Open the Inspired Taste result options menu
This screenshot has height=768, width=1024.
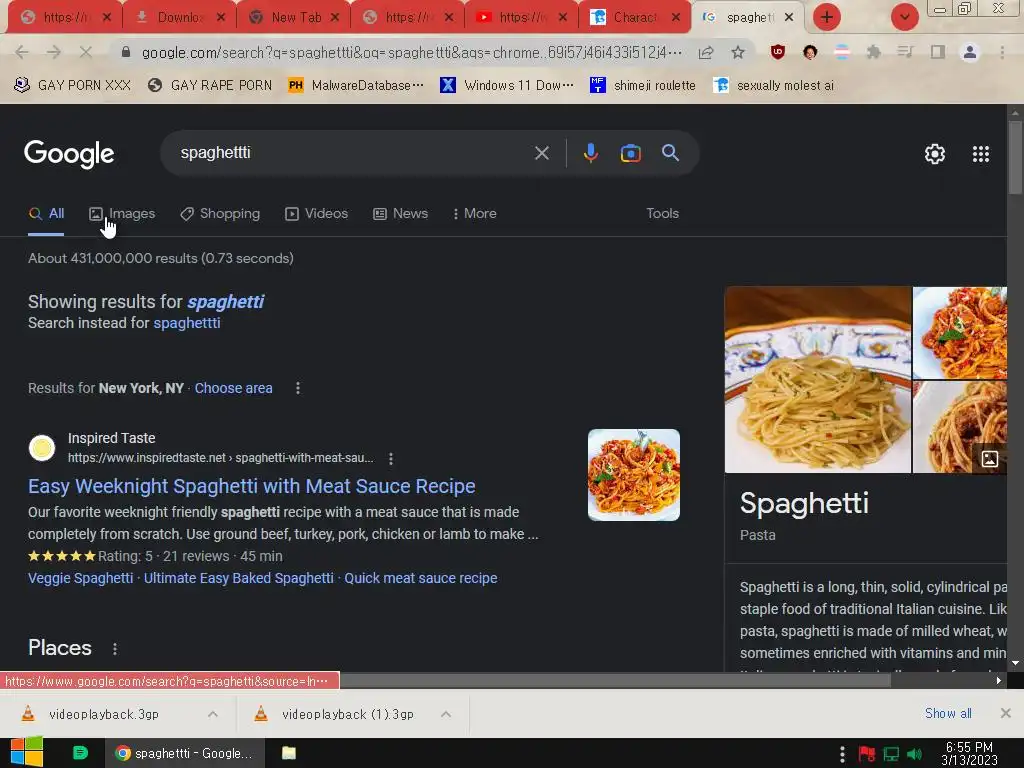click(391, 458)
